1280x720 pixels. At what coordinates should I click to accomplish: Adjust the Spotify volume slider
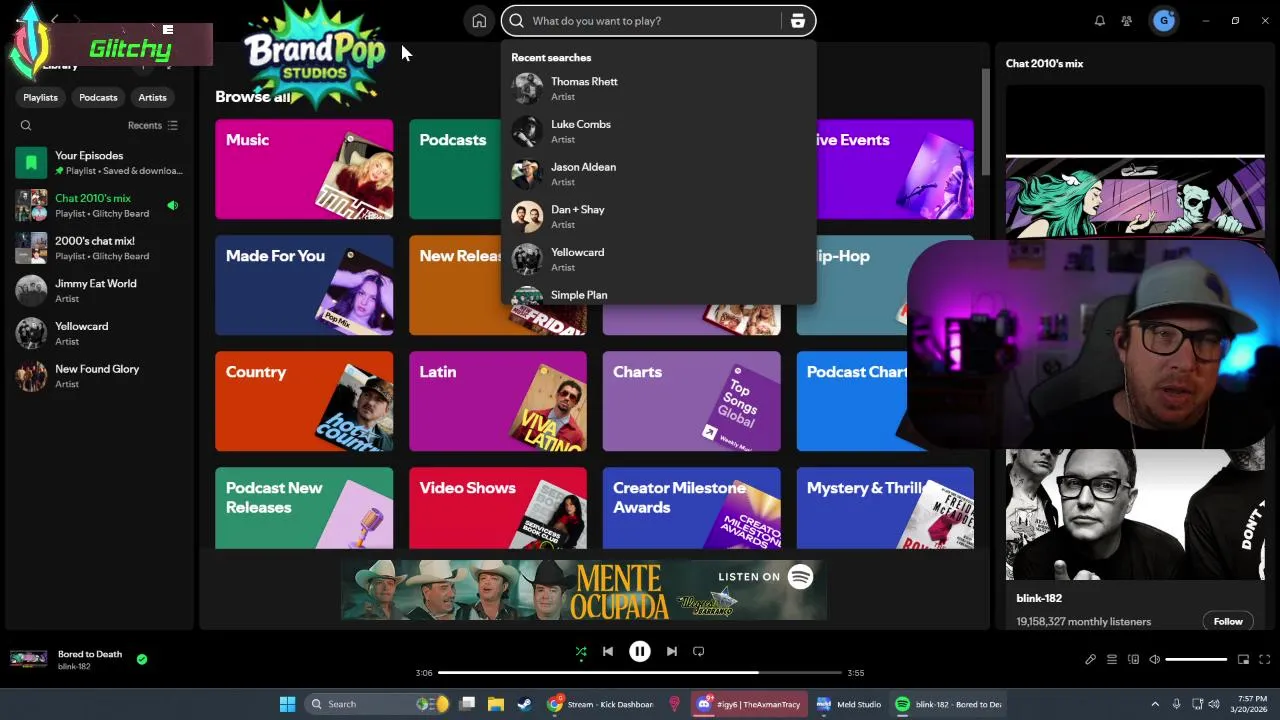tap(1196, 659)
